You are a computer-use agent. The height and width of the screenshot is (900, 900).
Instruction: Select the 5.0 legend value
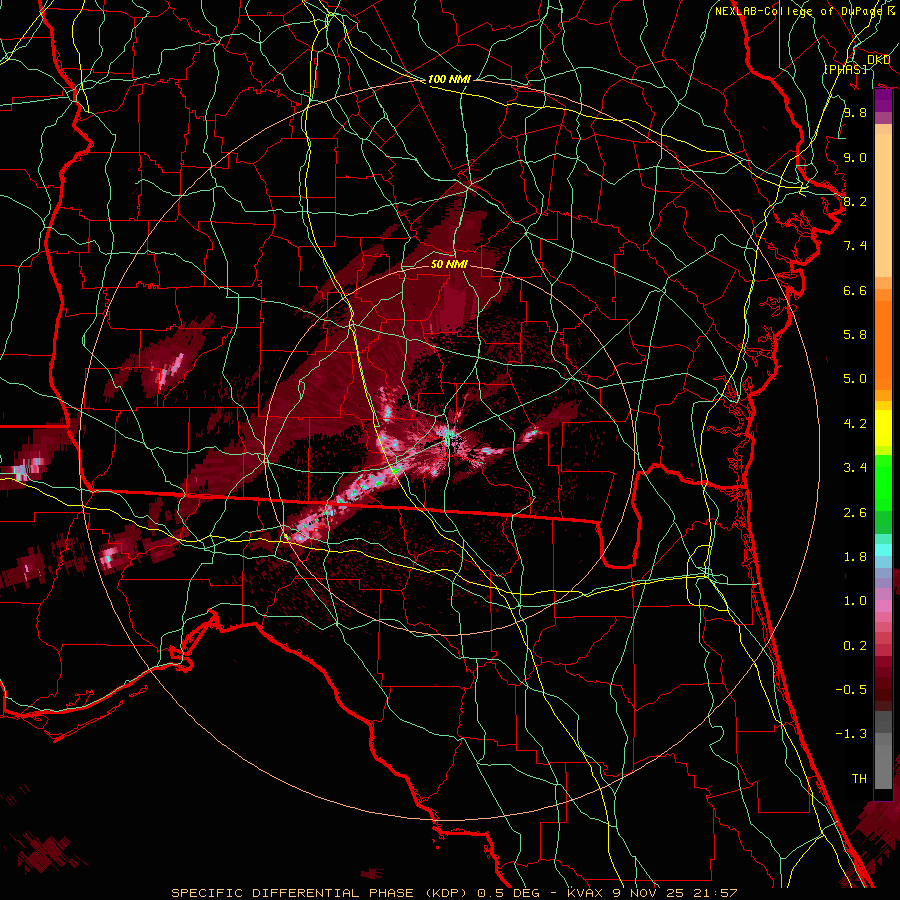pyautogui.click(x=855, y=379)
